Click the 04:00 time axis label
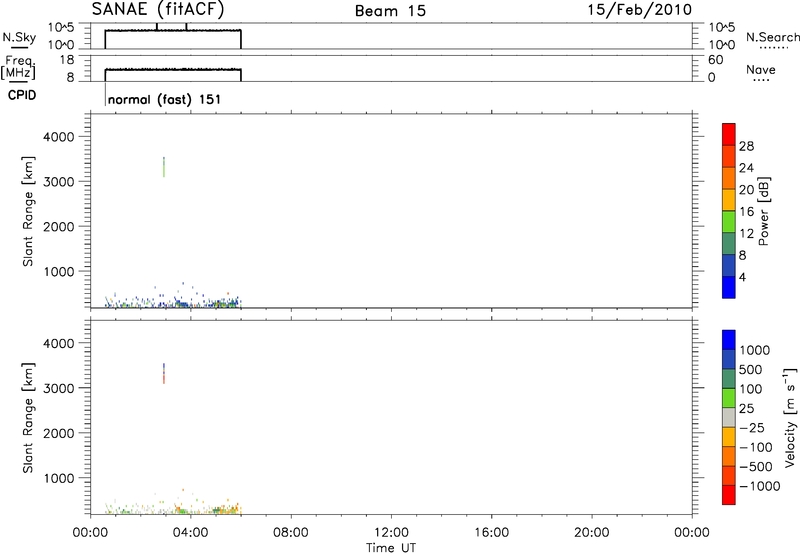 tap(190, 533)
